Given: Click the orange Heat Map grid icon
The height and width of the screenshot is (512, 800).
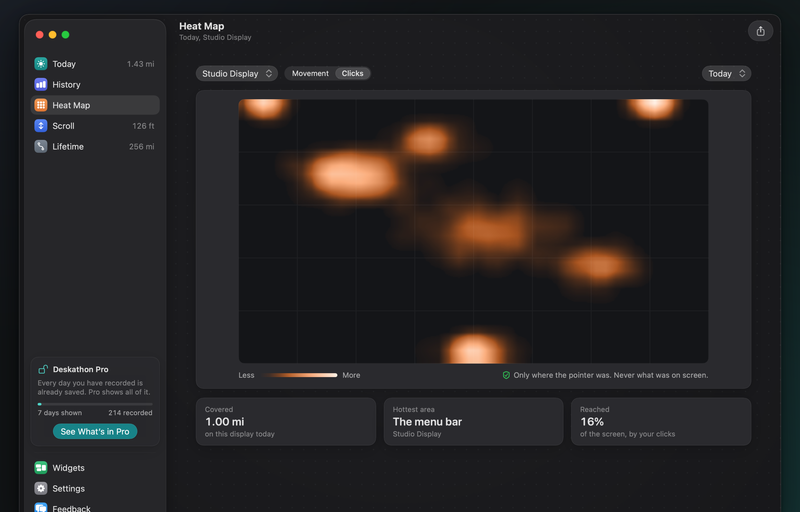Looking at the screenshot, I should pyautogui.click(x=41, y=105).
